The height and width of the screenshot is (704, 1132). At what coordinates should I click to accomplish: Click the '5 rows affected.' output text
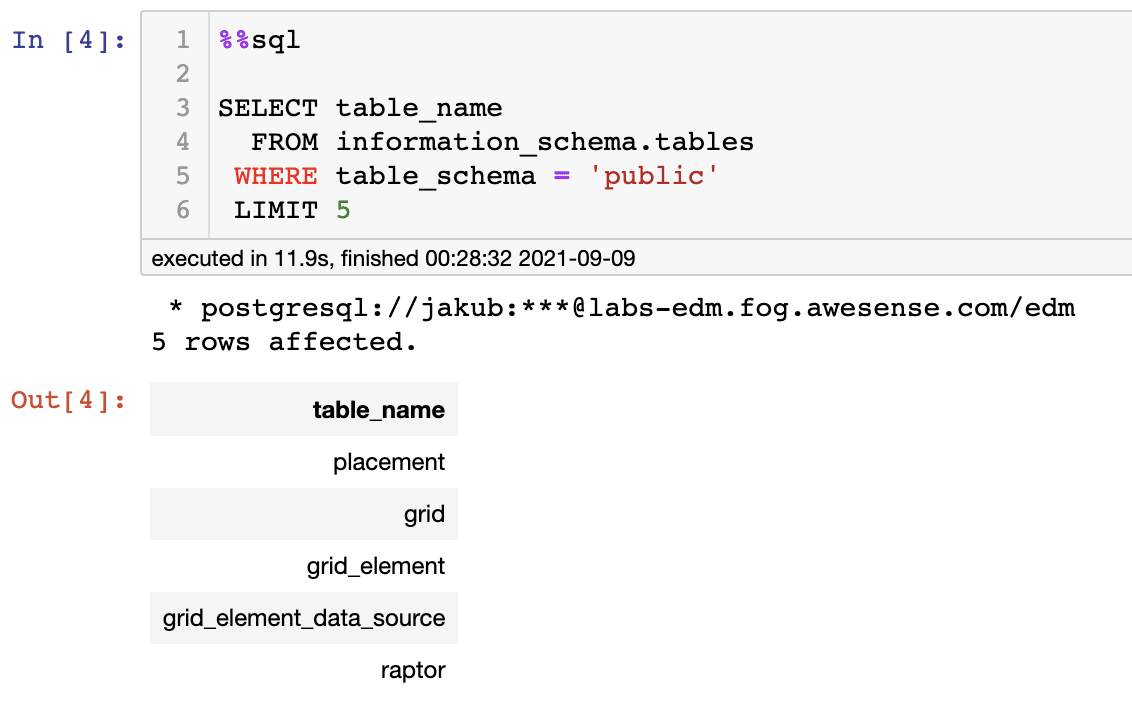coord(284,342)
